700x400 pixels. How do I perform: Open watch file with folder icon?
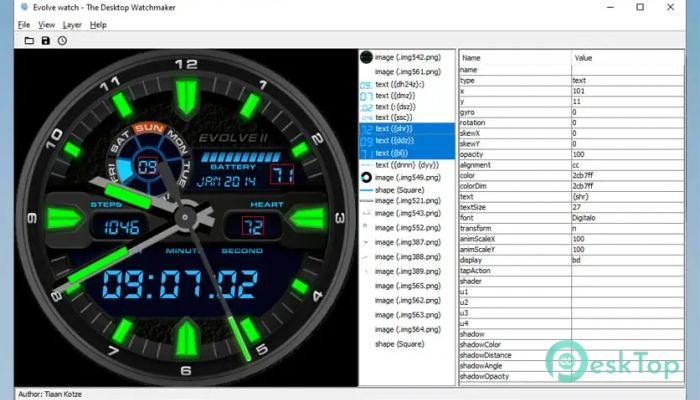pyautogui.click(x=29, y=41)
